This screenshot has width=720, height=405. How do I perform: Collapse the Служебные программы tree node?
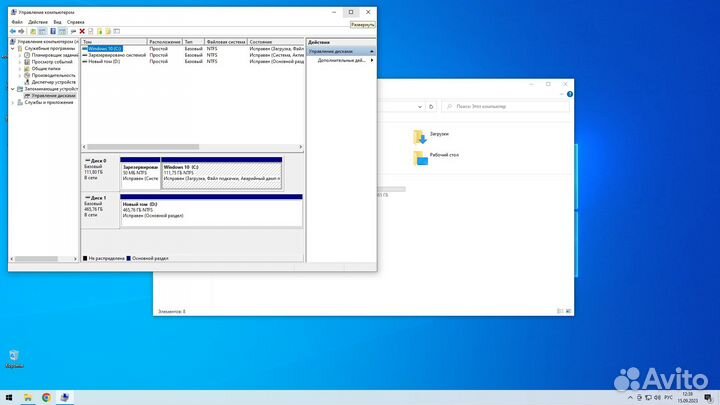[13, 48]
